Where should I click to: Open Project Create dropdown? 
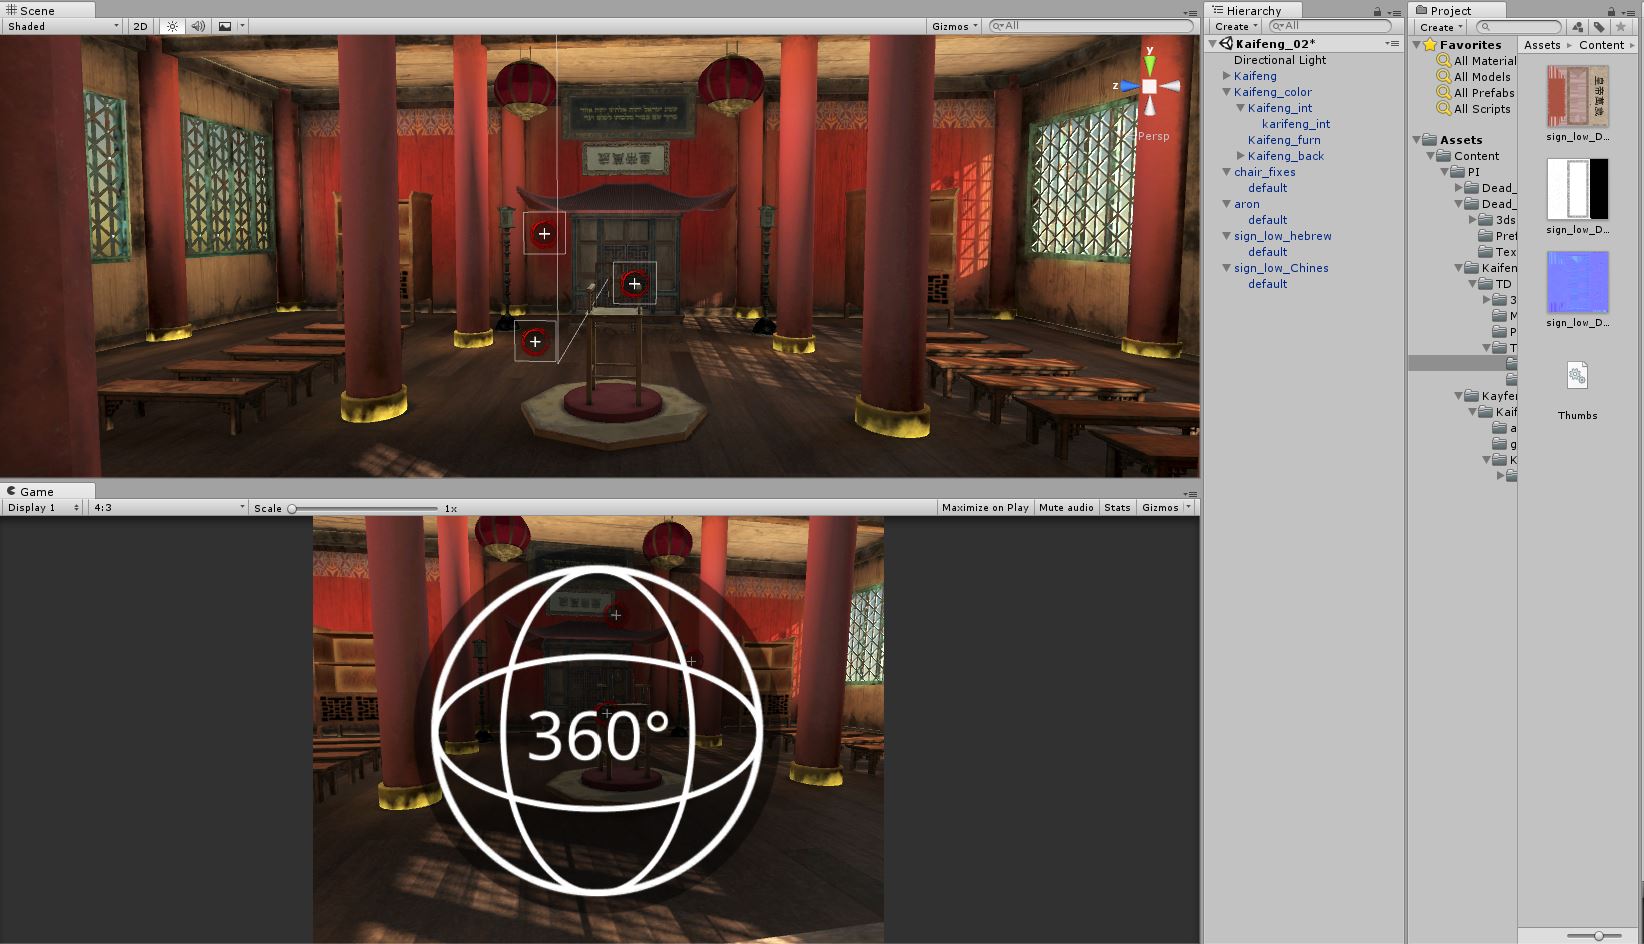coord(1441,27)
